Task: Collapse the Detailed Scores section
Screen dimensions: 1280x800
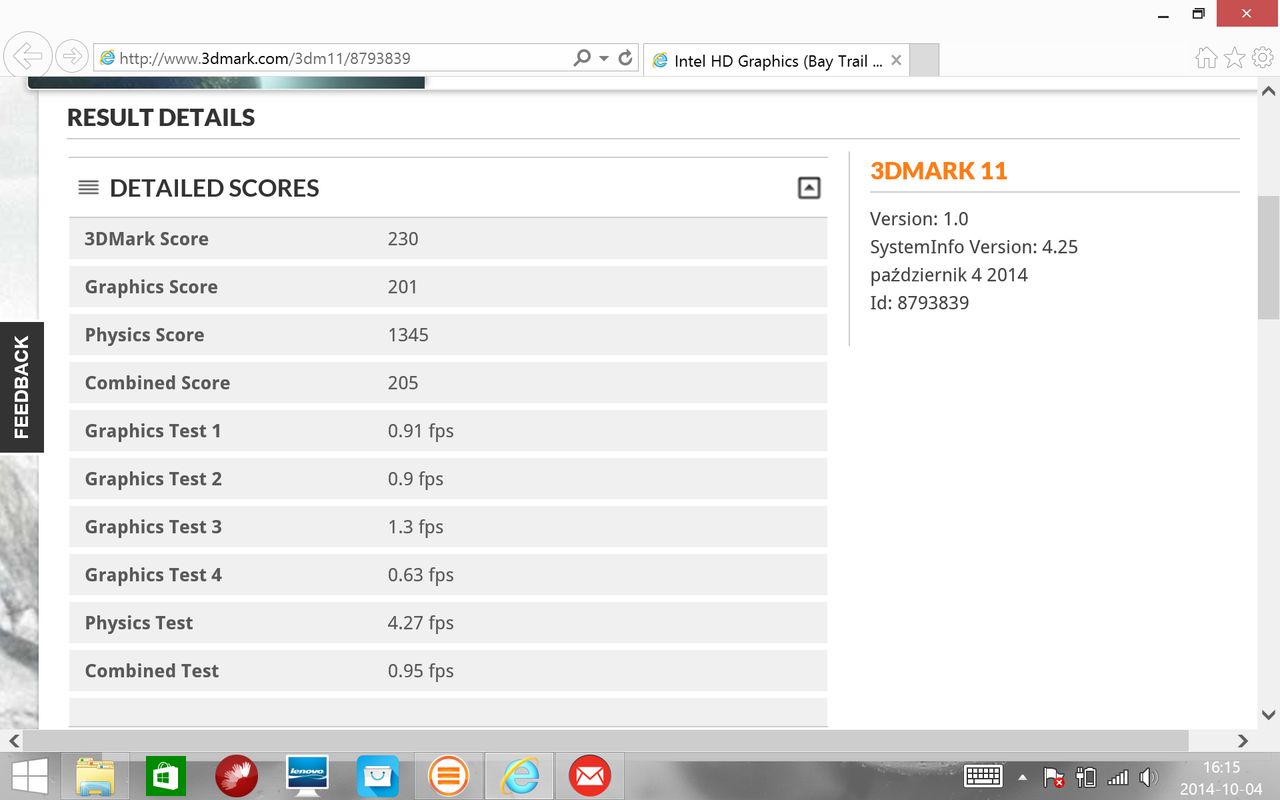Action: tap(809, 187)
